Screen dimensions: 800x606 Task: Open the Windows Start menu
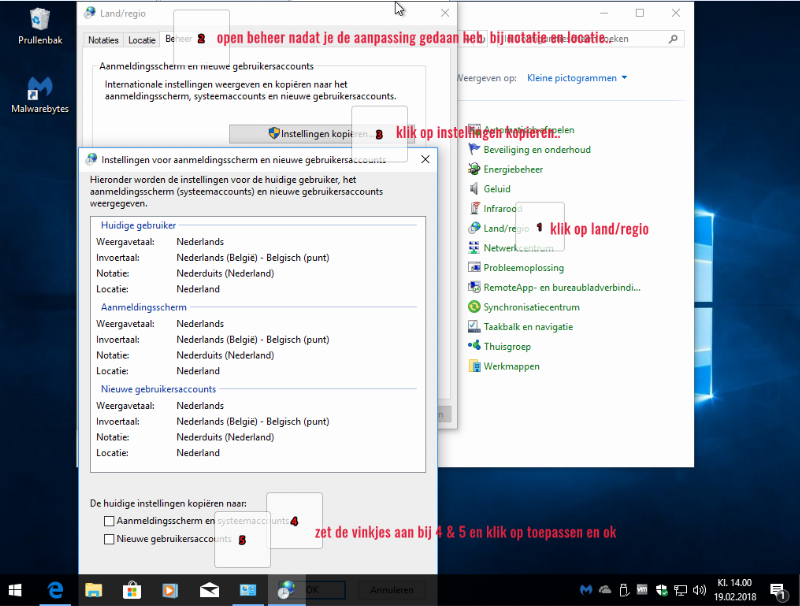[x=17, y=589]
